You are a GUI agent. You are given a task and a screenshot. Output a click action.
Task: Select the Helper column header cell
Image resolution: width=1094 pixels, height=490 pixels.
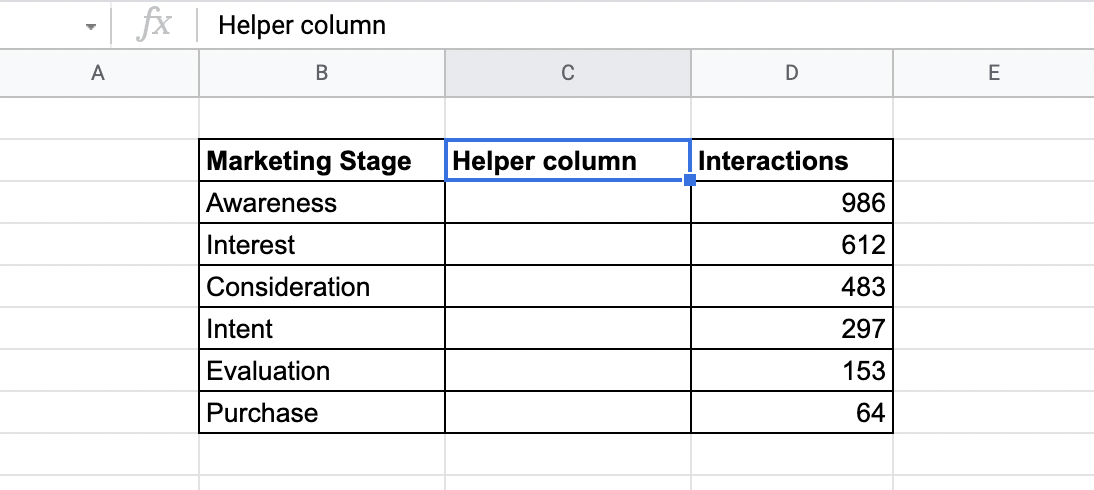click(x=567, y=161)
